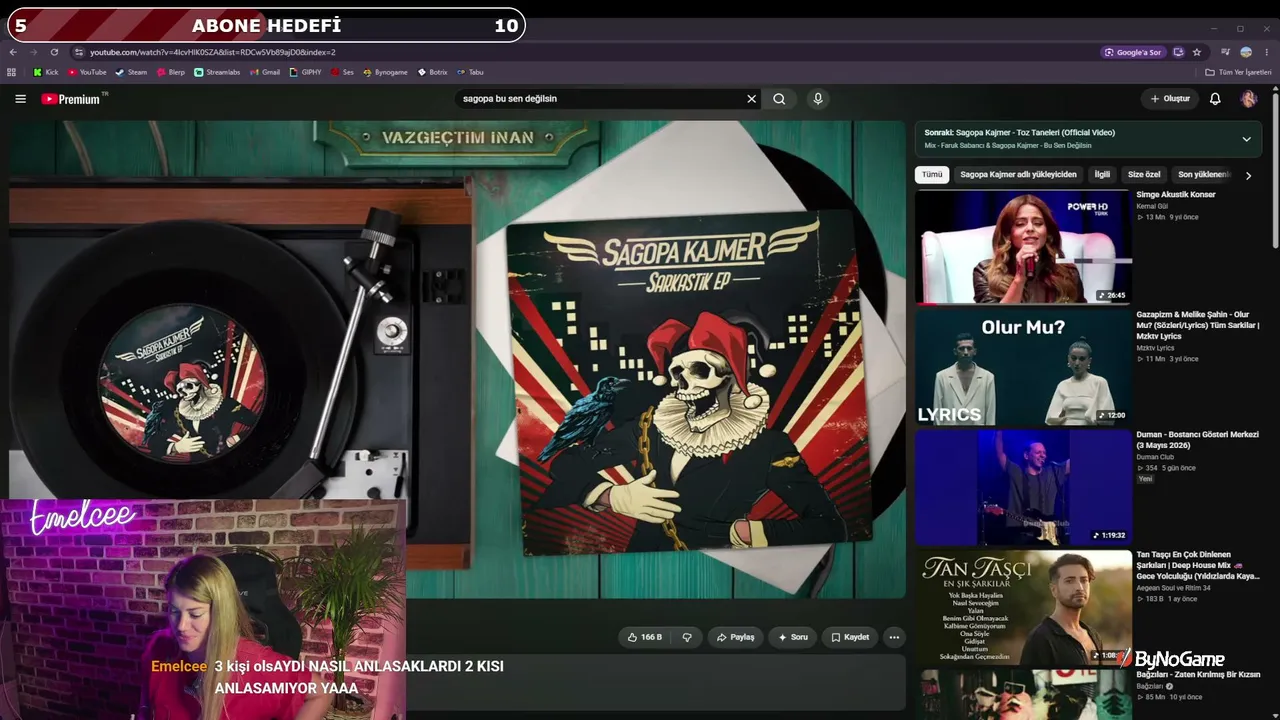Open the Ses bookmark
1280x720 pixels.
coord(342,72)
